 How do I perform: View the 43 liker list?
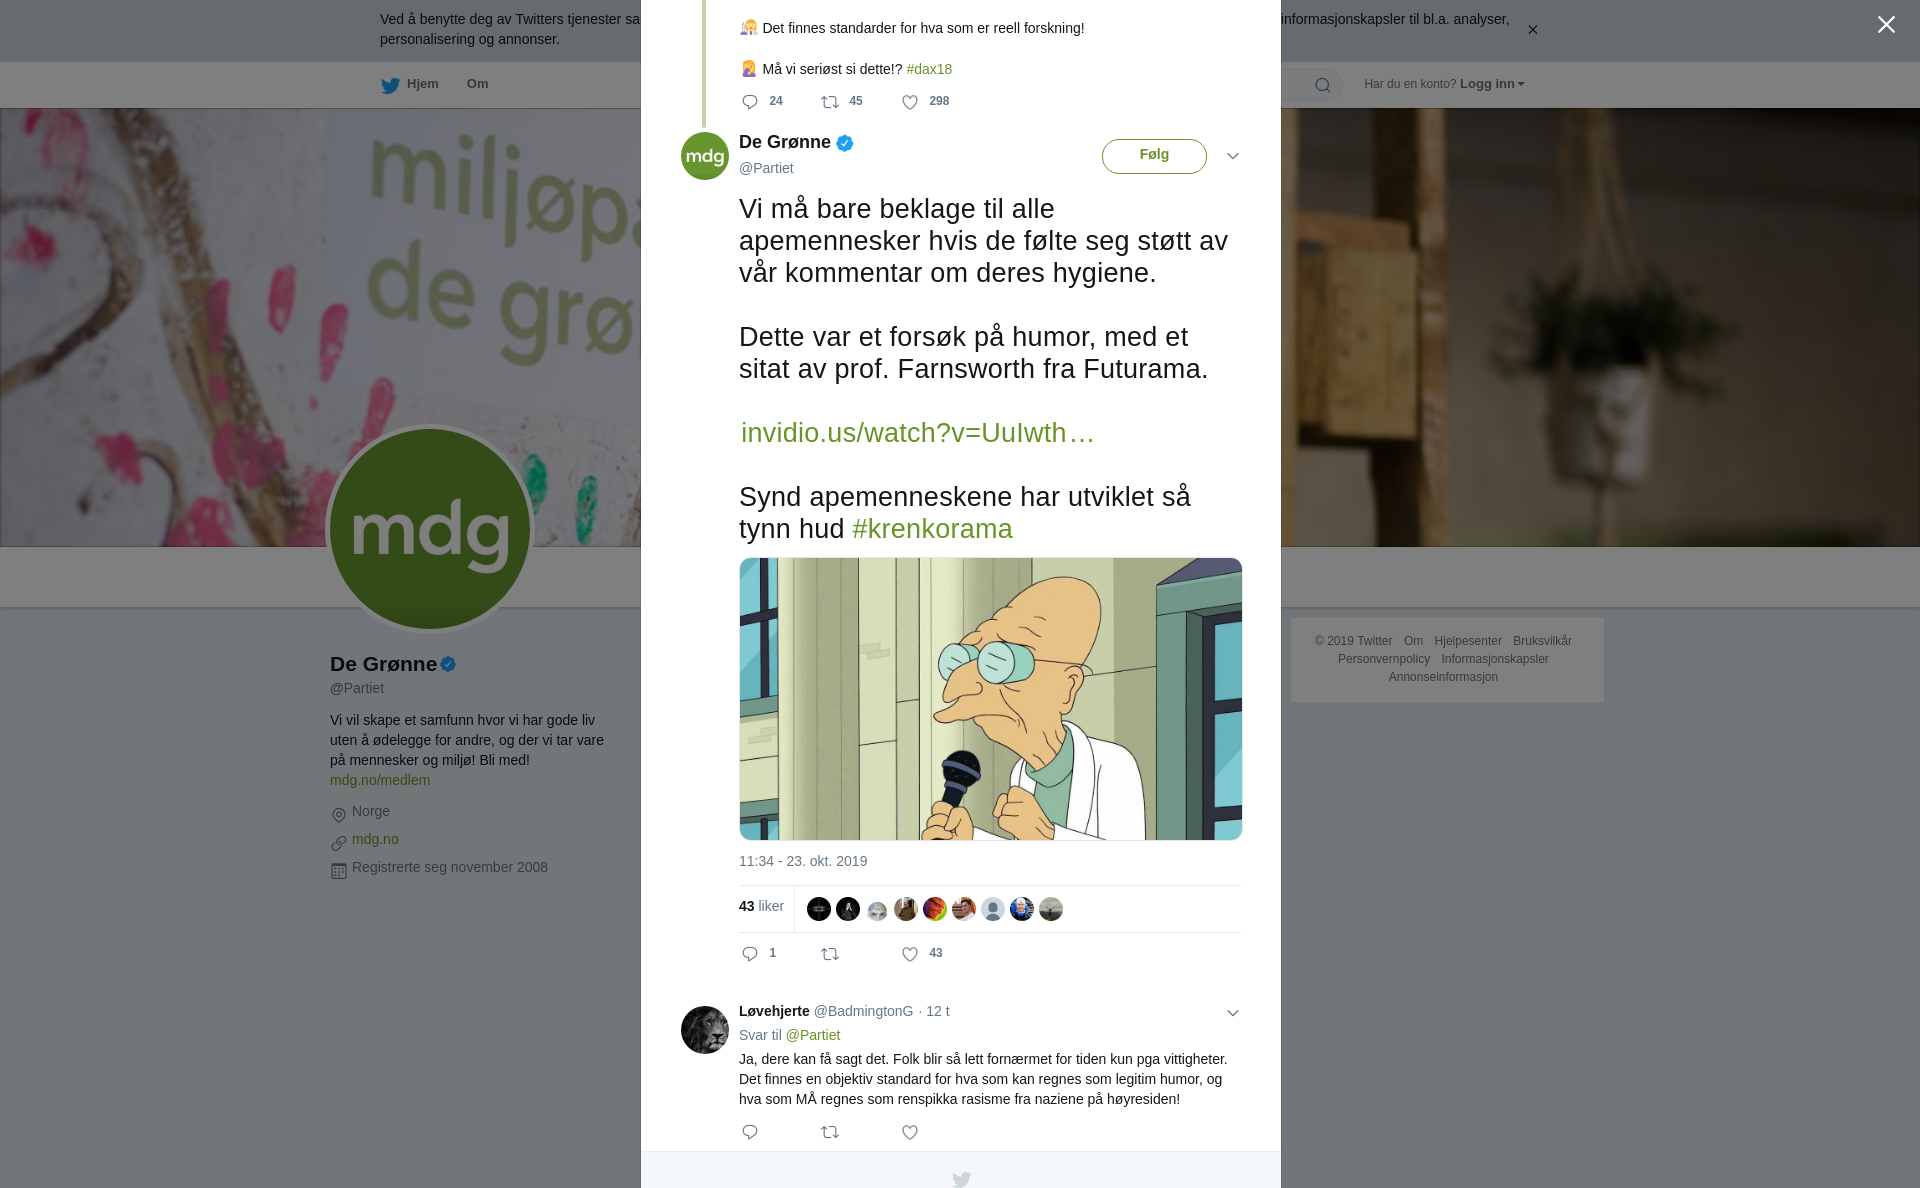pos(761,906)
